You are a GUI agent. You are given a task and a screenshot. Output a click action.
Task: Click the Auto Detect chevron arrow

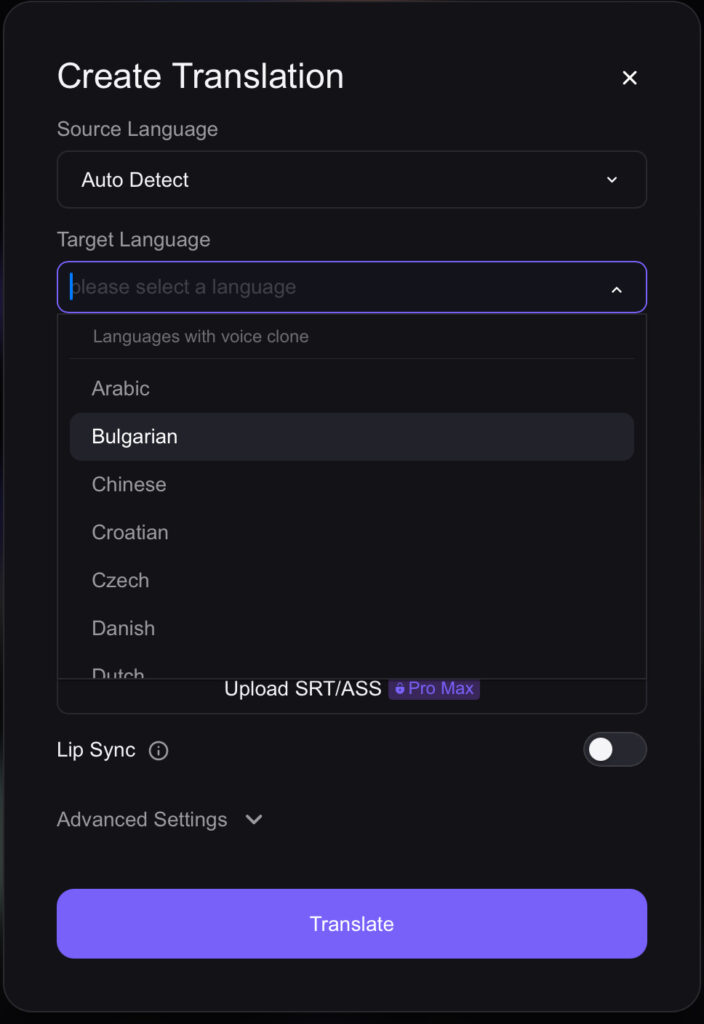(612, 180)
